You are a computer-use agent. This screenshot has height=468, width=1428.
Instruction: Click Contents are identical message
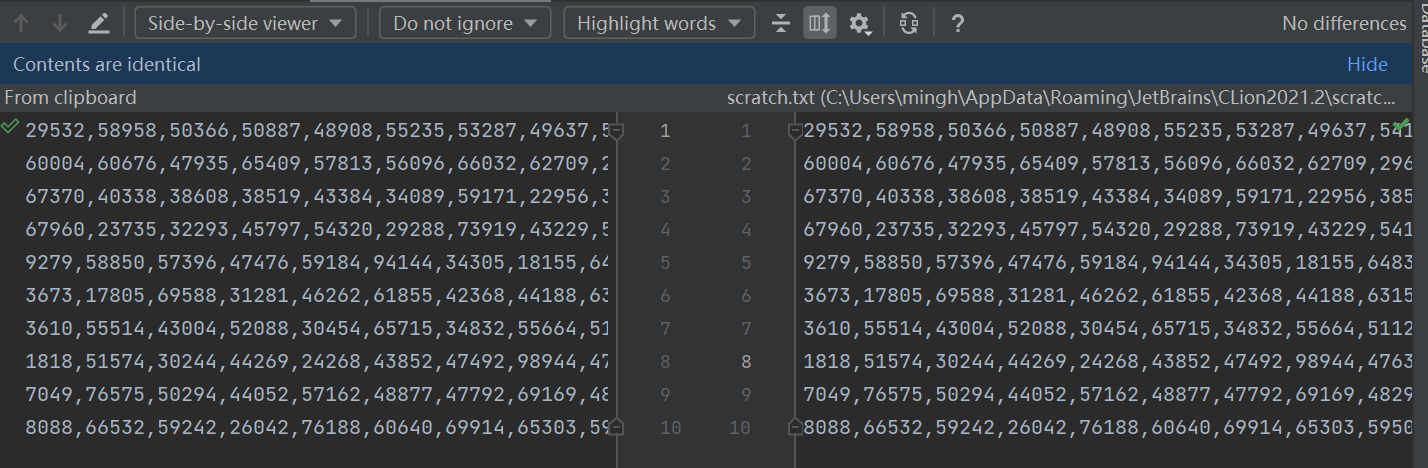tap(107, 64)
